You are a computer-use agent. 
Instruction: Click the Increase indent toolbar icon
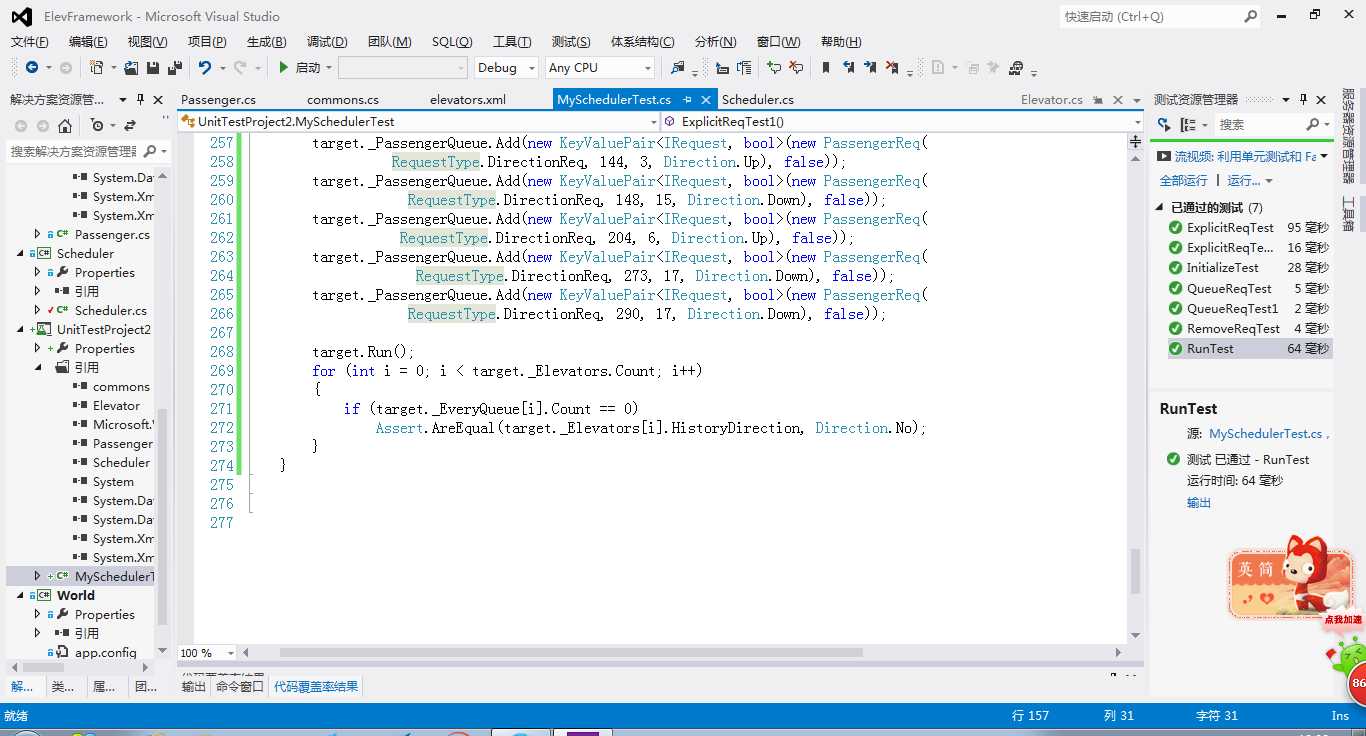[744, 68]
